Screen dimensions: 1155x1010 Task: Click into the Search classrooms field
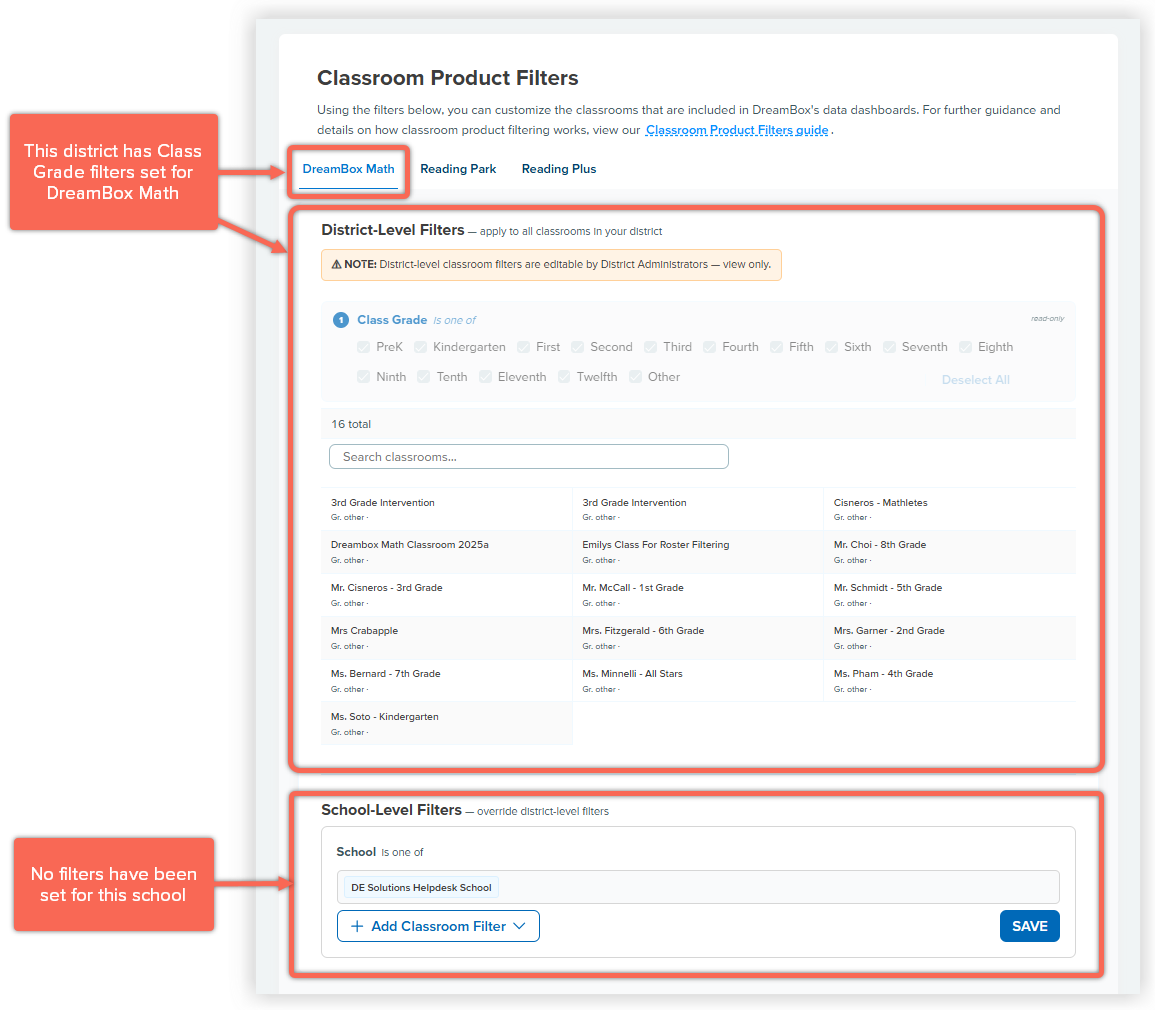[x=529, y=457]
